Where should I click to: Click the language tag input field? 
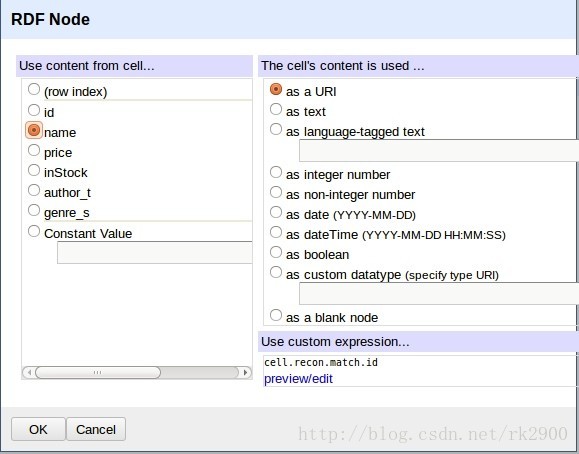(439, 150)
